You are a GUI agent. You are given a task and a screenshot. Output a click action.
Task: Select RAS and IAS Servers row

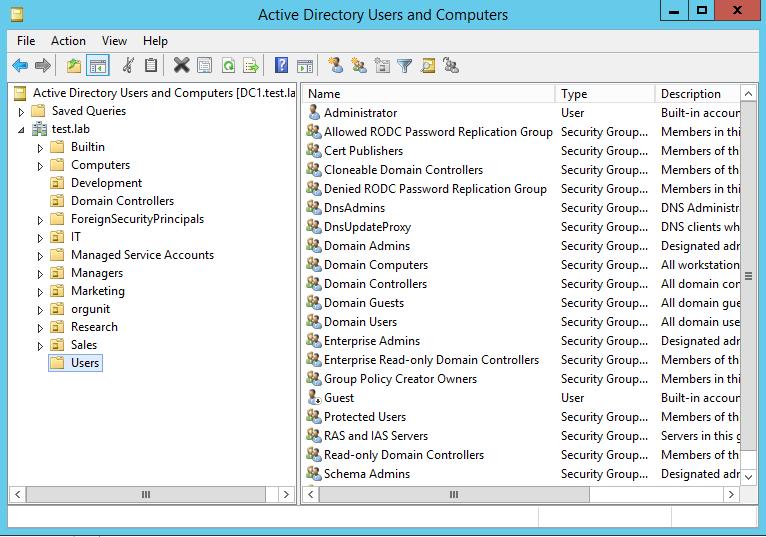click(523, 435)
